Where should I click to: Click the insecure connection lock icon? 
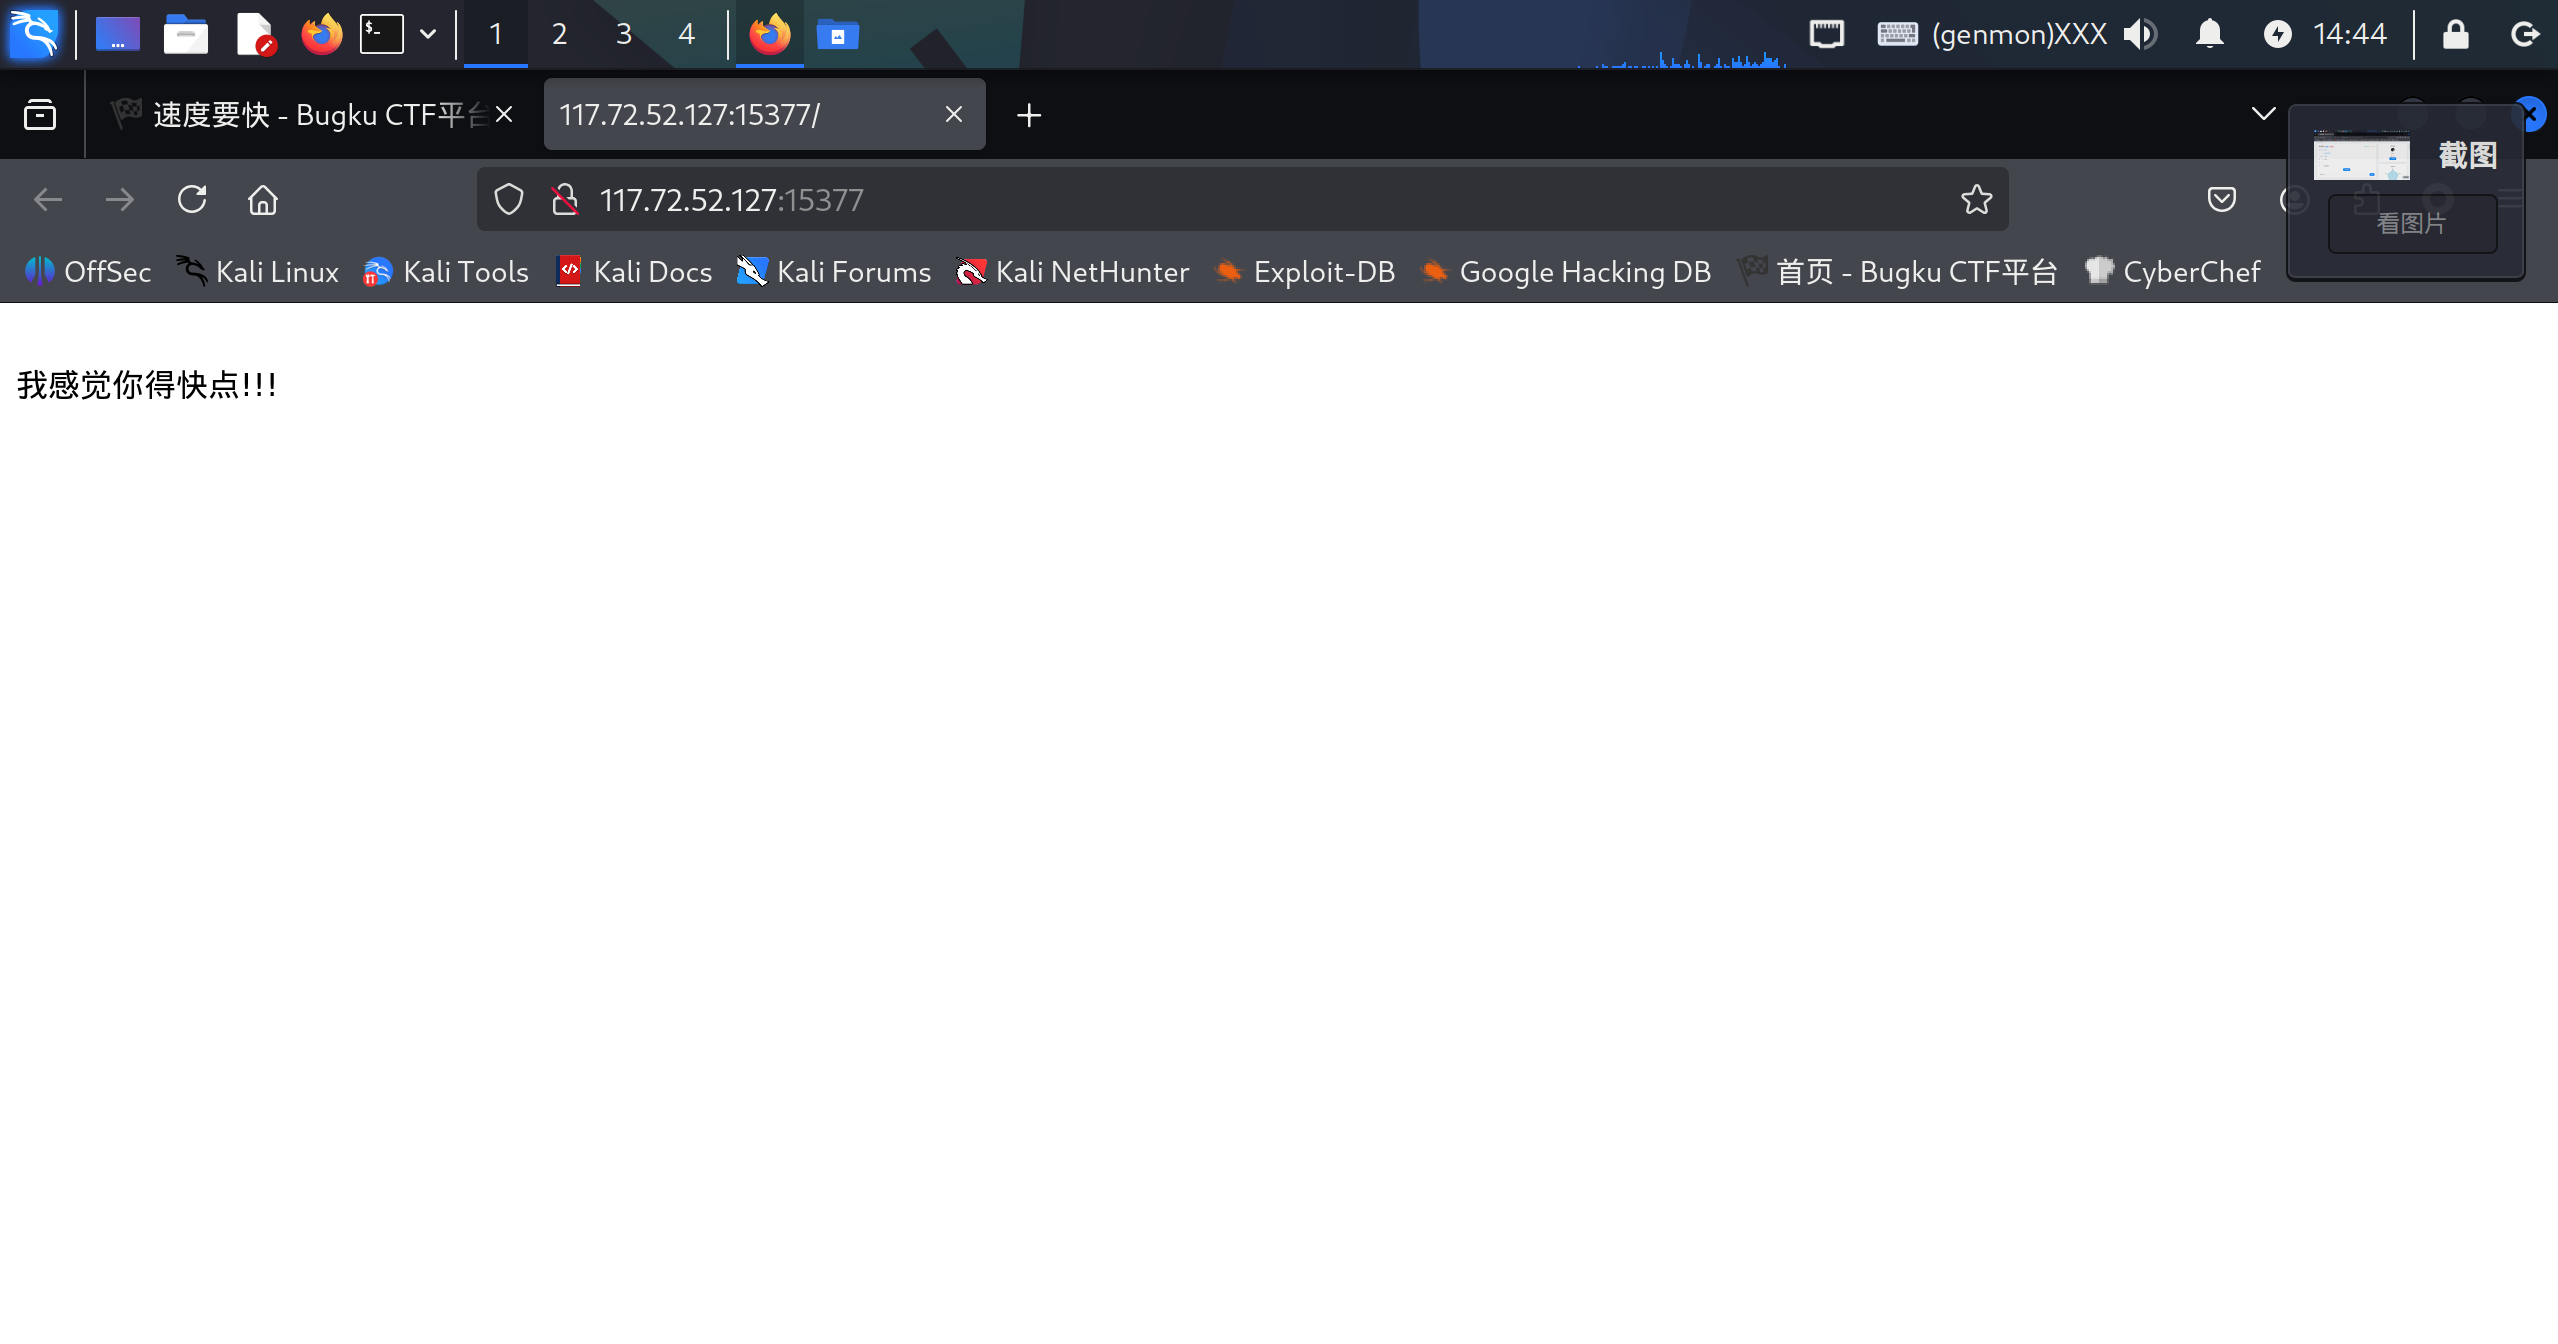[565, 200]
